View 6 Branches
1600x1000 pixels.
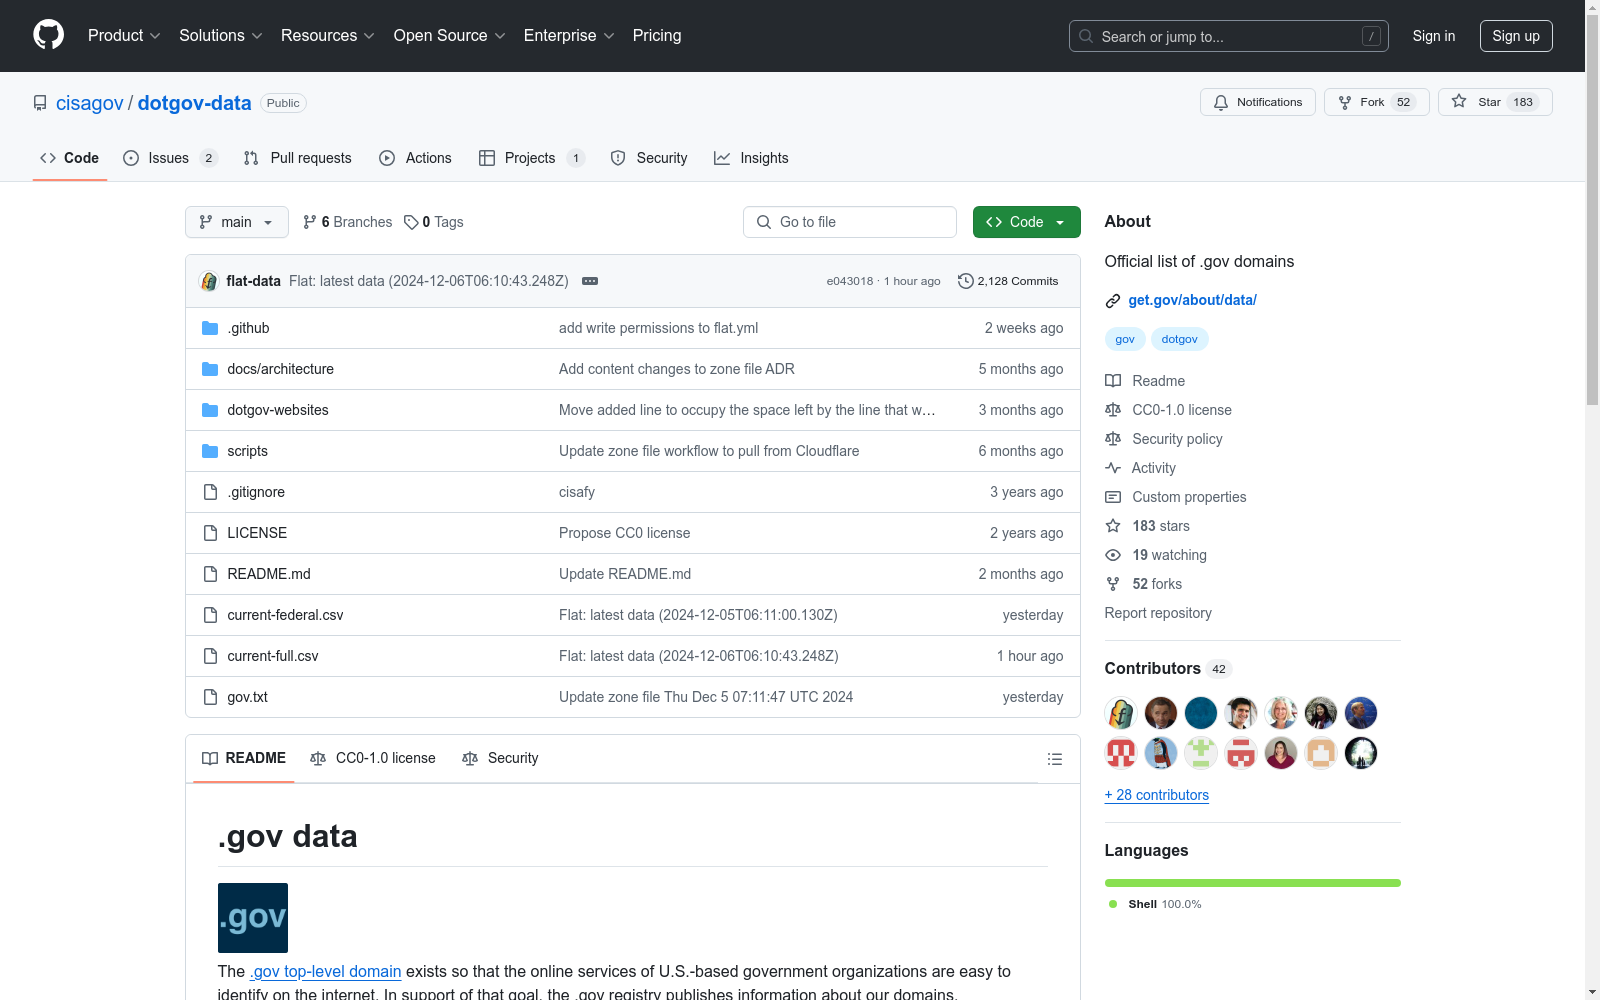pos(348,222)
